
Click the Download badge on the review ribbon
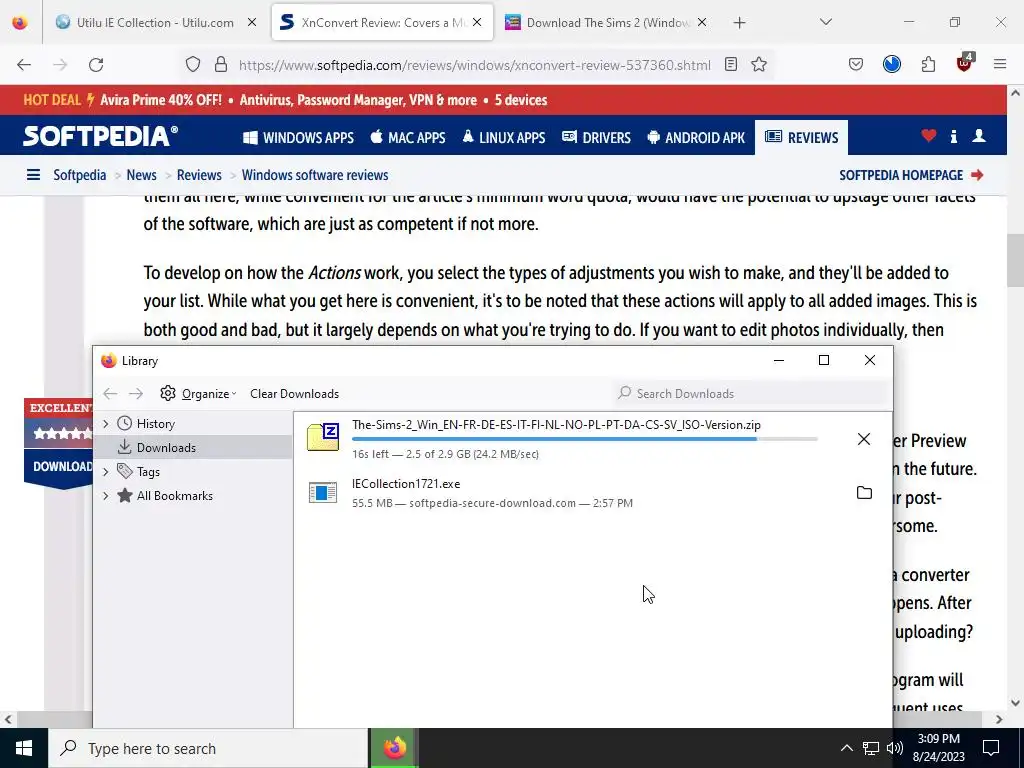[x=59, y=466]
